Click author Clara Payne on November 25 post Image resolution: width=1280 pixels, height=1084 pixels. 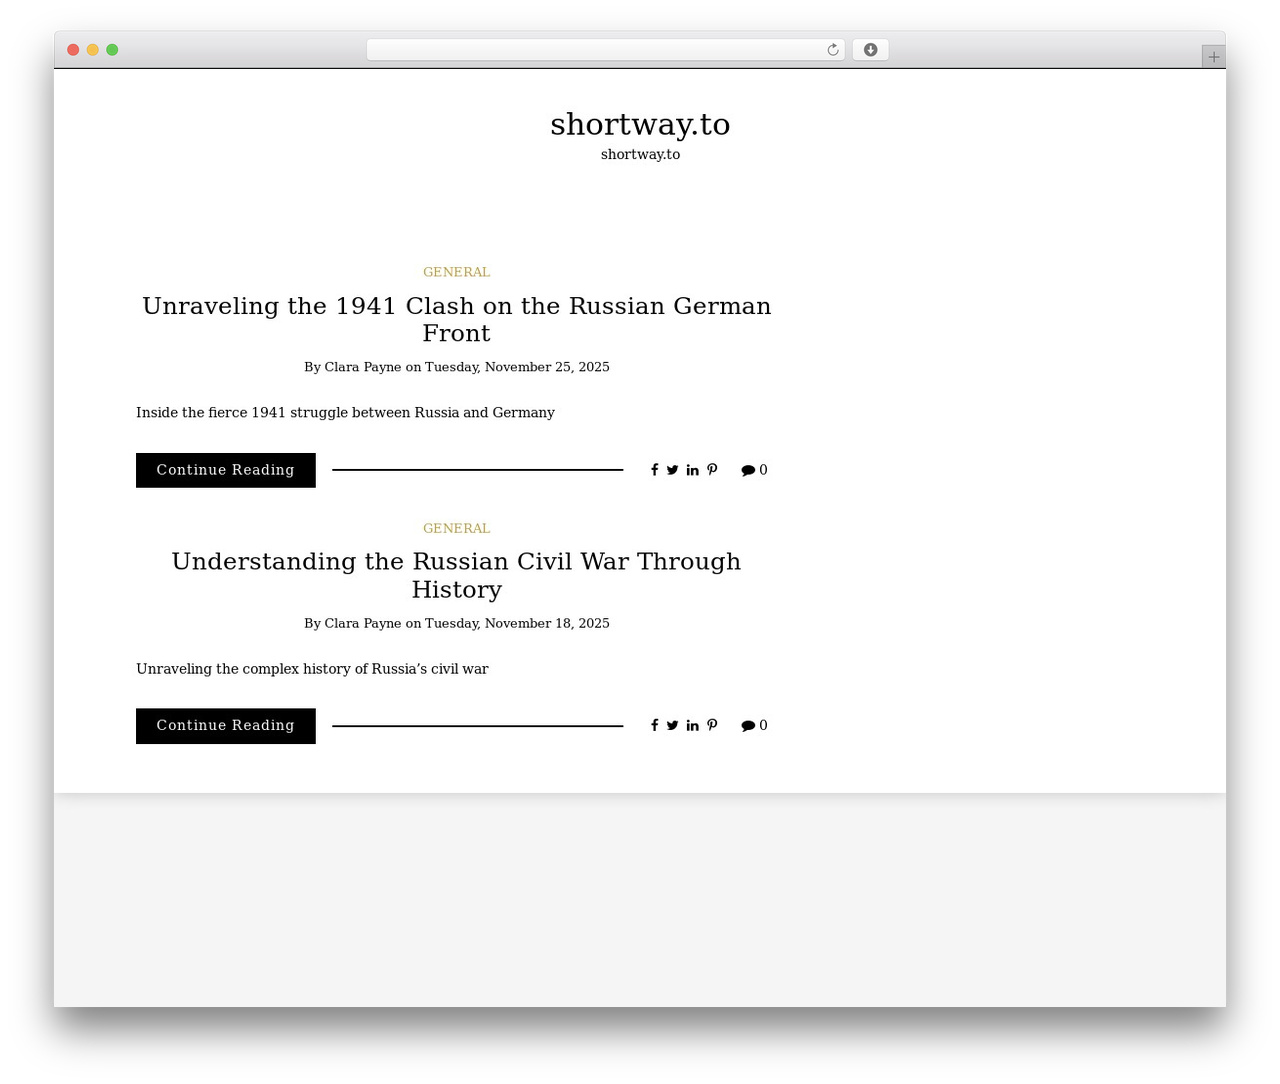[363, 367]
